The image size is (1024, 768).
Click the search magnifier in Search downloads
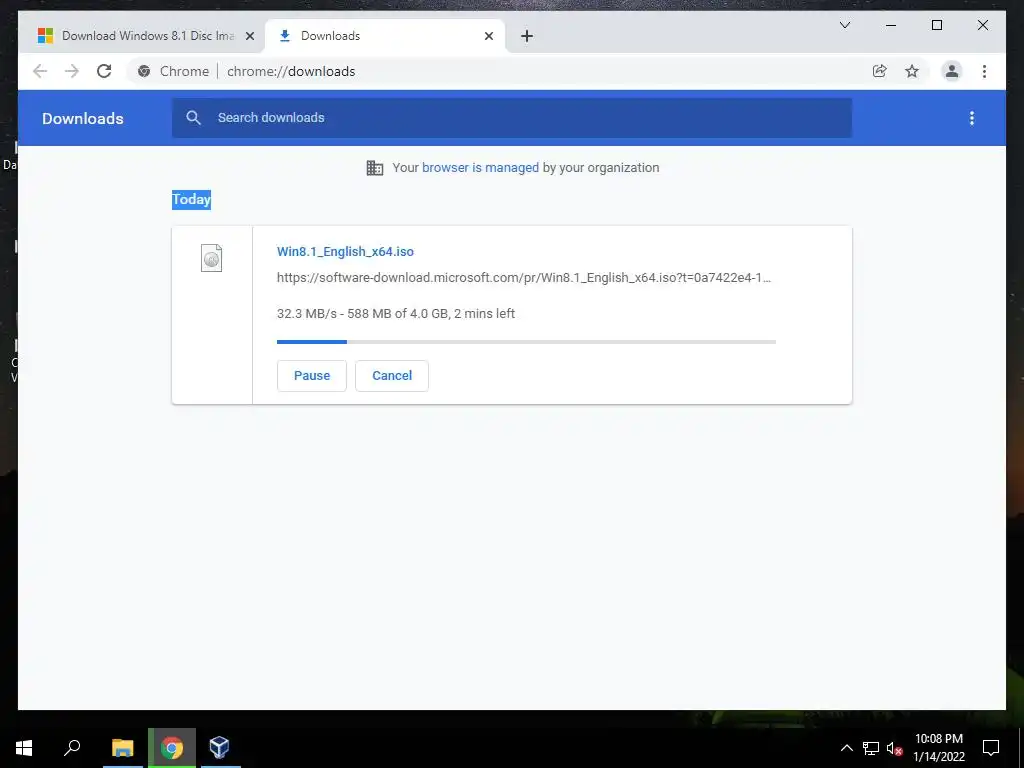193,118
